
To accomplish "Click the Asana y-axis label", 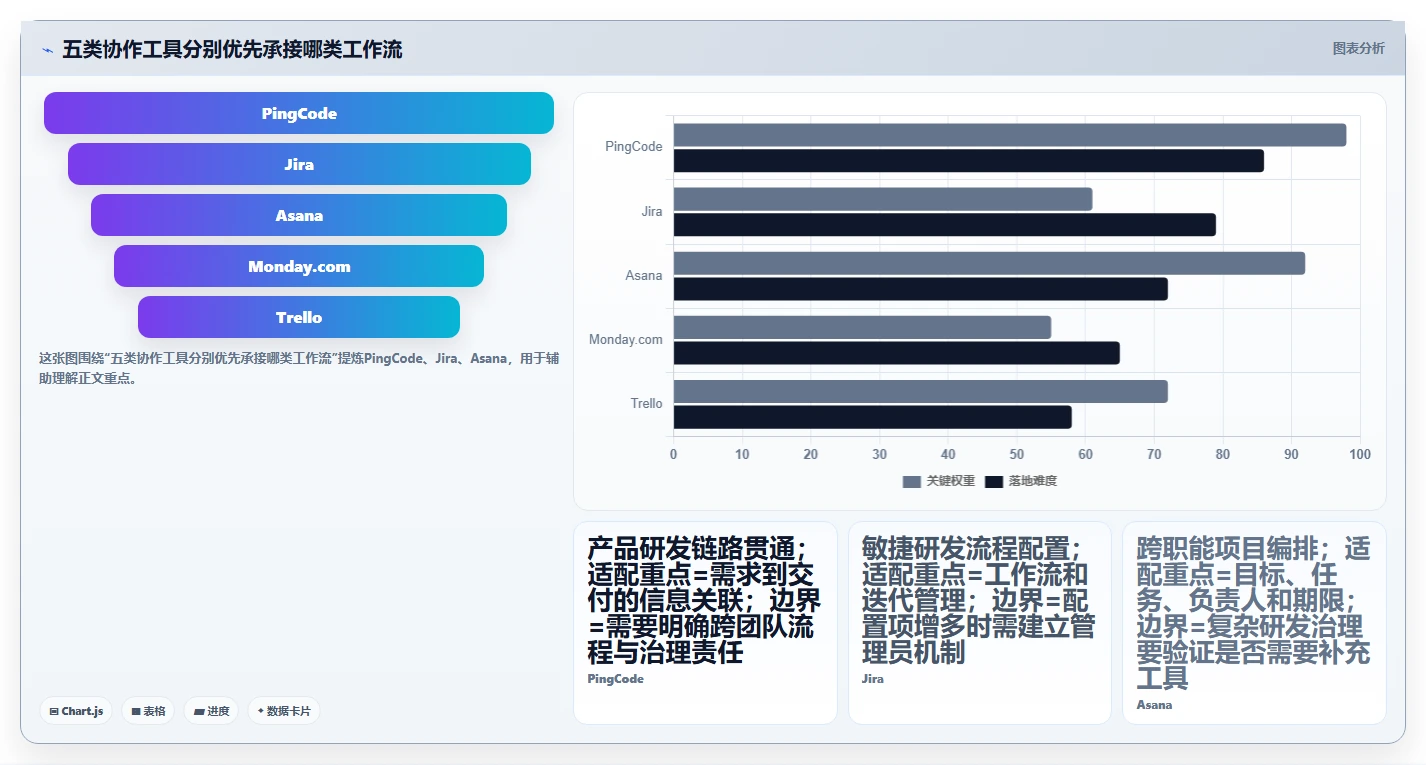I will tap(644, 275).
